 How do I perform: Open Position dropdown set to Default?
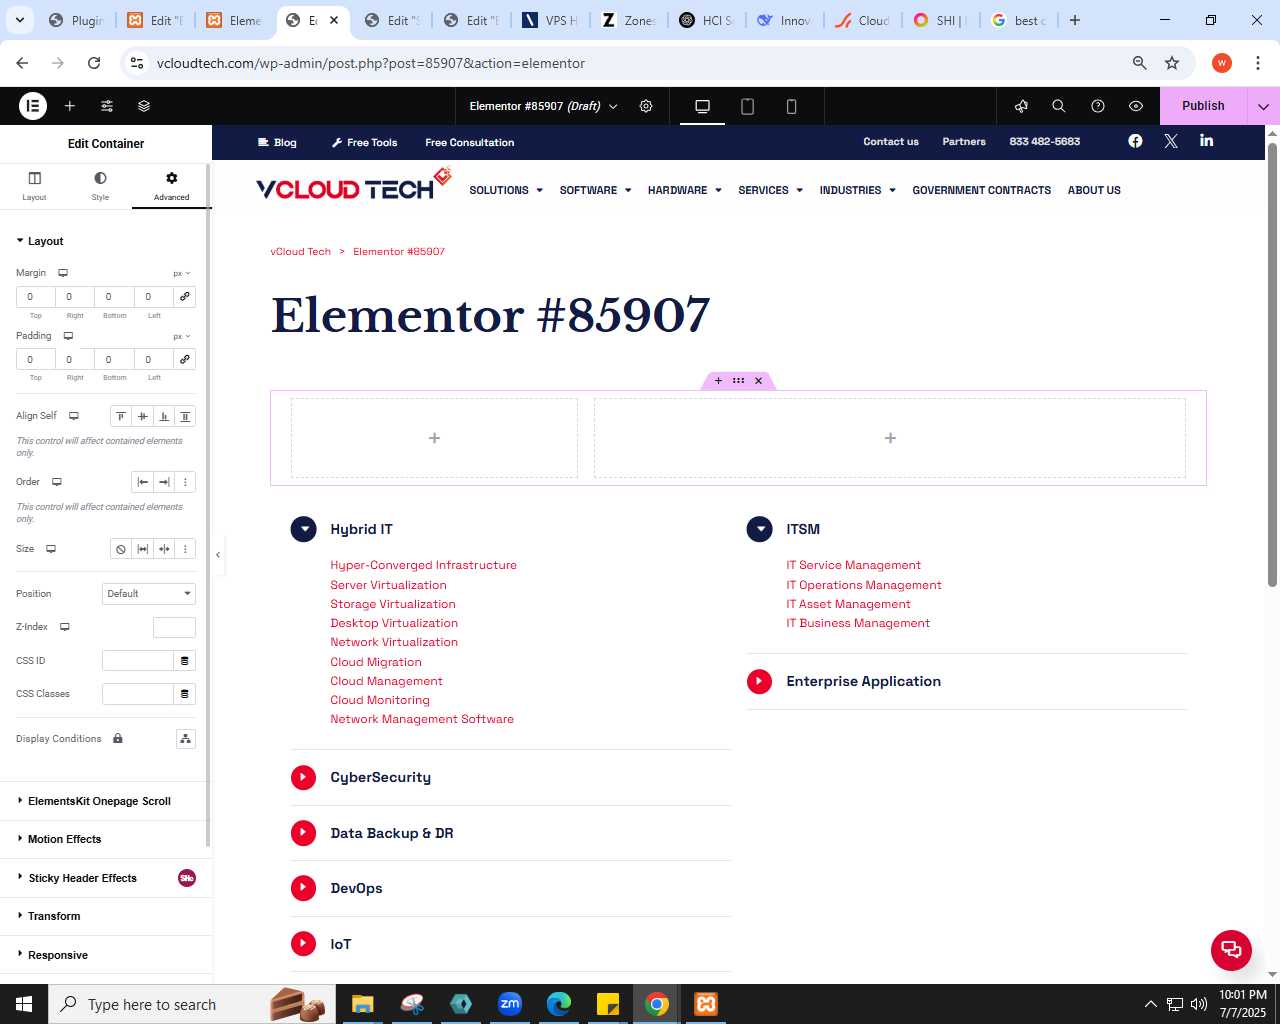tap(149, 594)
